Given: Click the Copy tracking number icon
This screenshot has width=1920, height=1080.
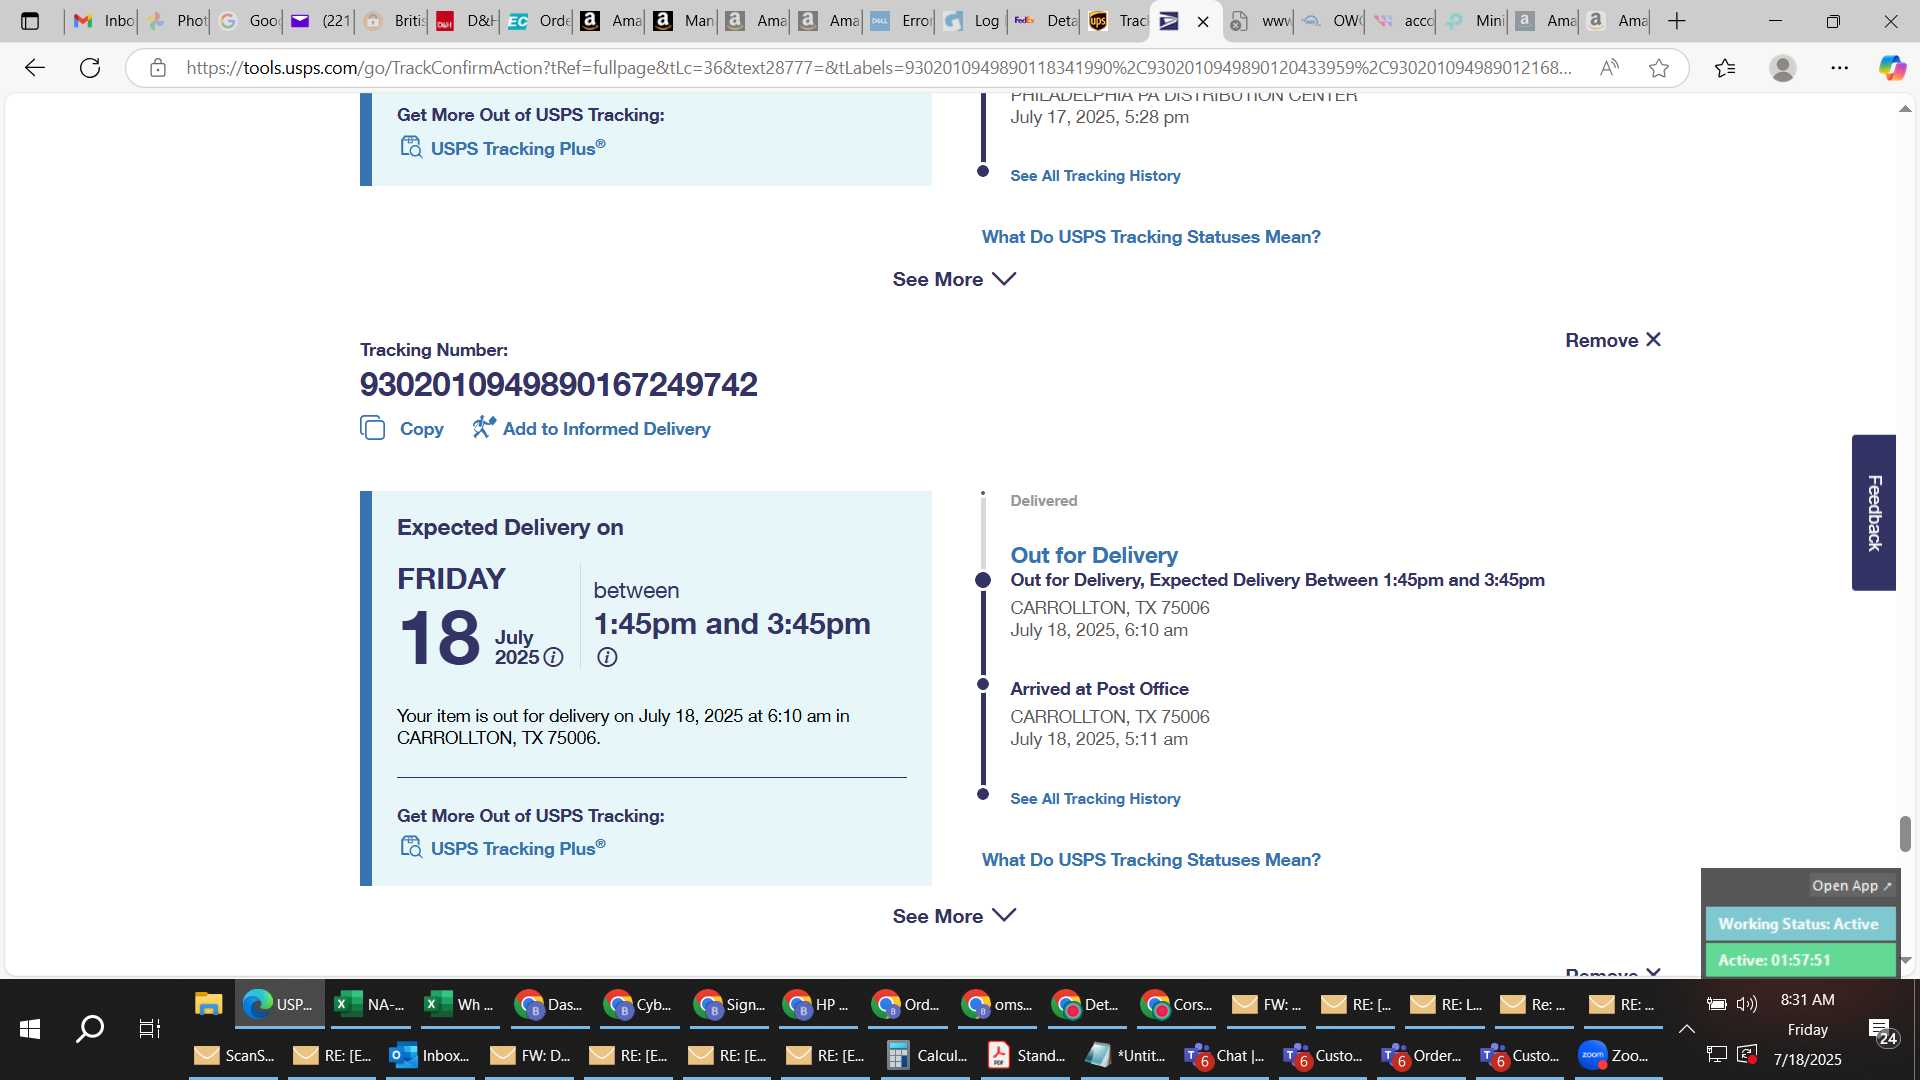Looking at the screenshot, I should point(372,428).
